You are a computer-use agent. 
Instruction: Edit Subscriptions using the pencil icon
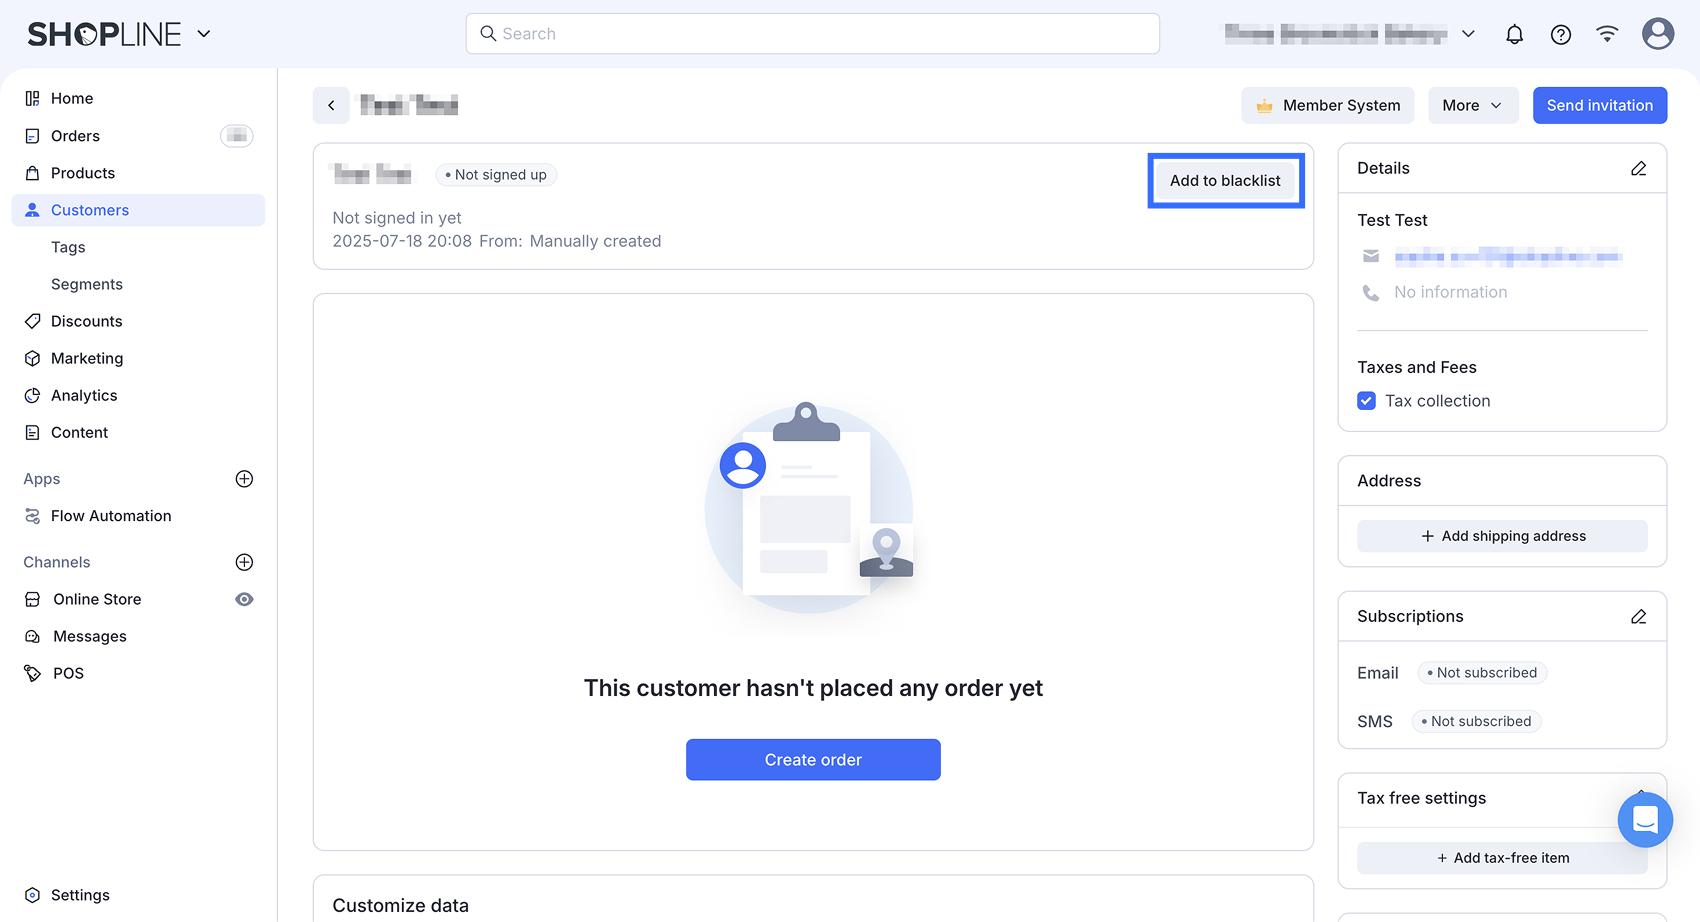[1638, 616]
